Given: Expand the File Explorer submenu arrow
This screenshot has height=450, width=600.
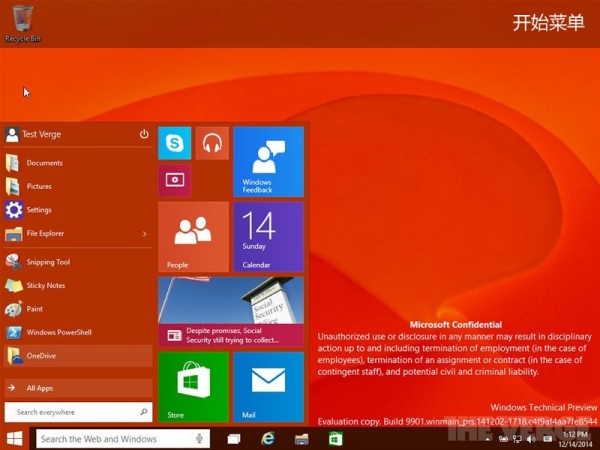Looking at the screenshot, I should [x=144, y=234].
